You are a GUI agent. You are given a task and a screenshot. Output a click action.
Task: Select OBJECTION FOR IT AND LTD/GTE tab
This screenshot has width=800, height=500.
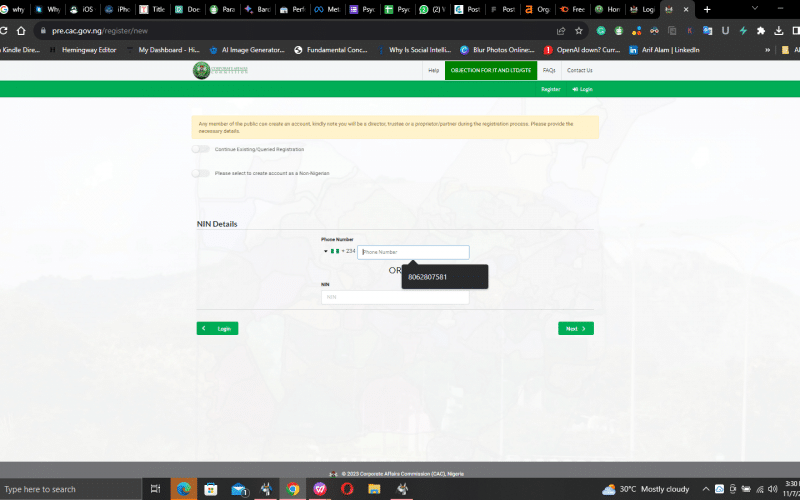click(491, 70)
